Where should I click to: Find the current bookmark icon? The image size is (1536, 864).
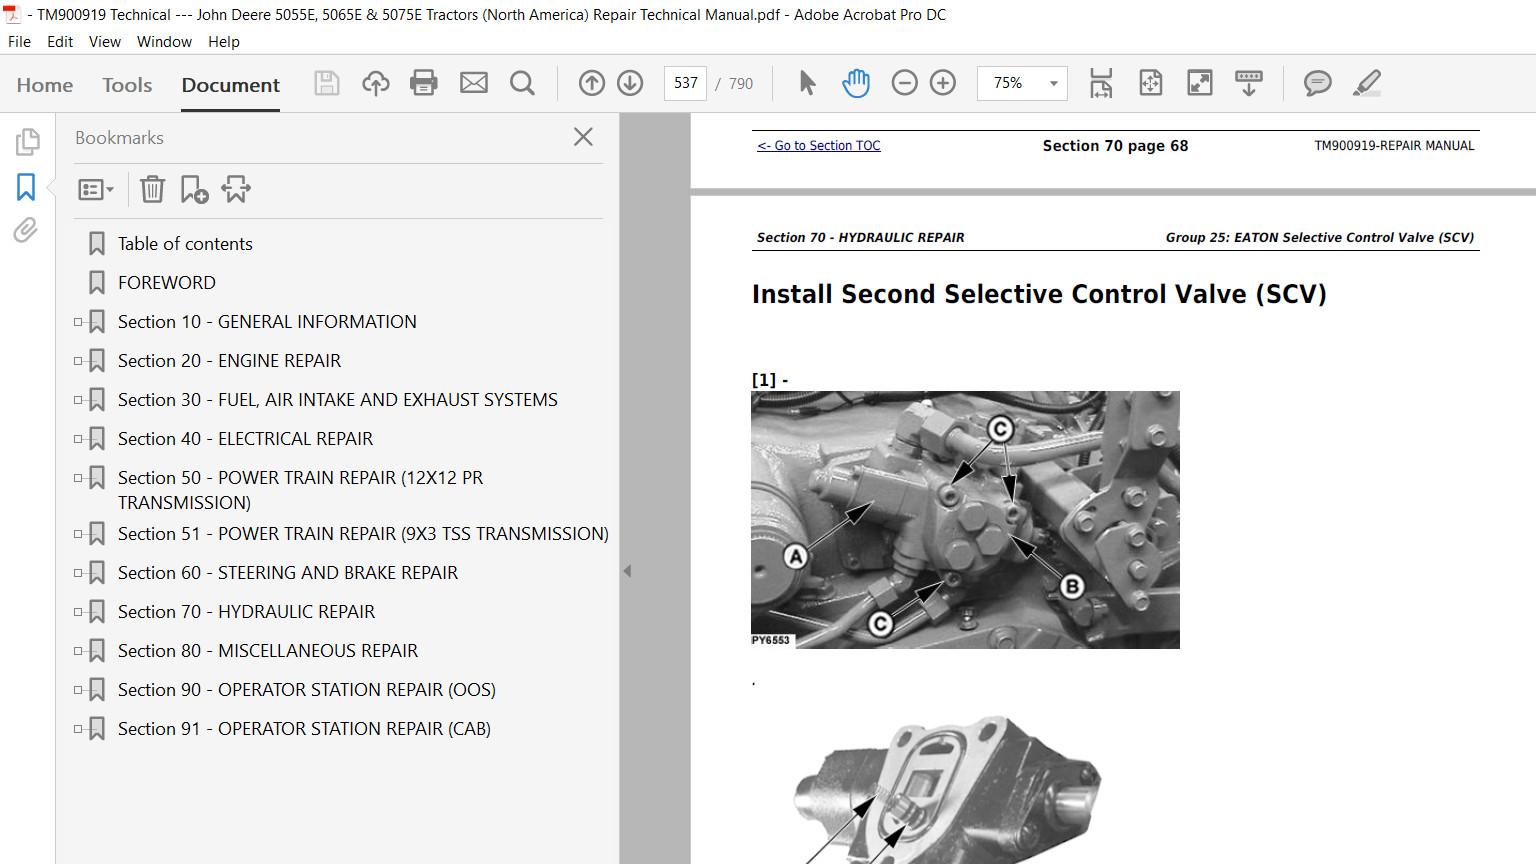coord(236,189)
